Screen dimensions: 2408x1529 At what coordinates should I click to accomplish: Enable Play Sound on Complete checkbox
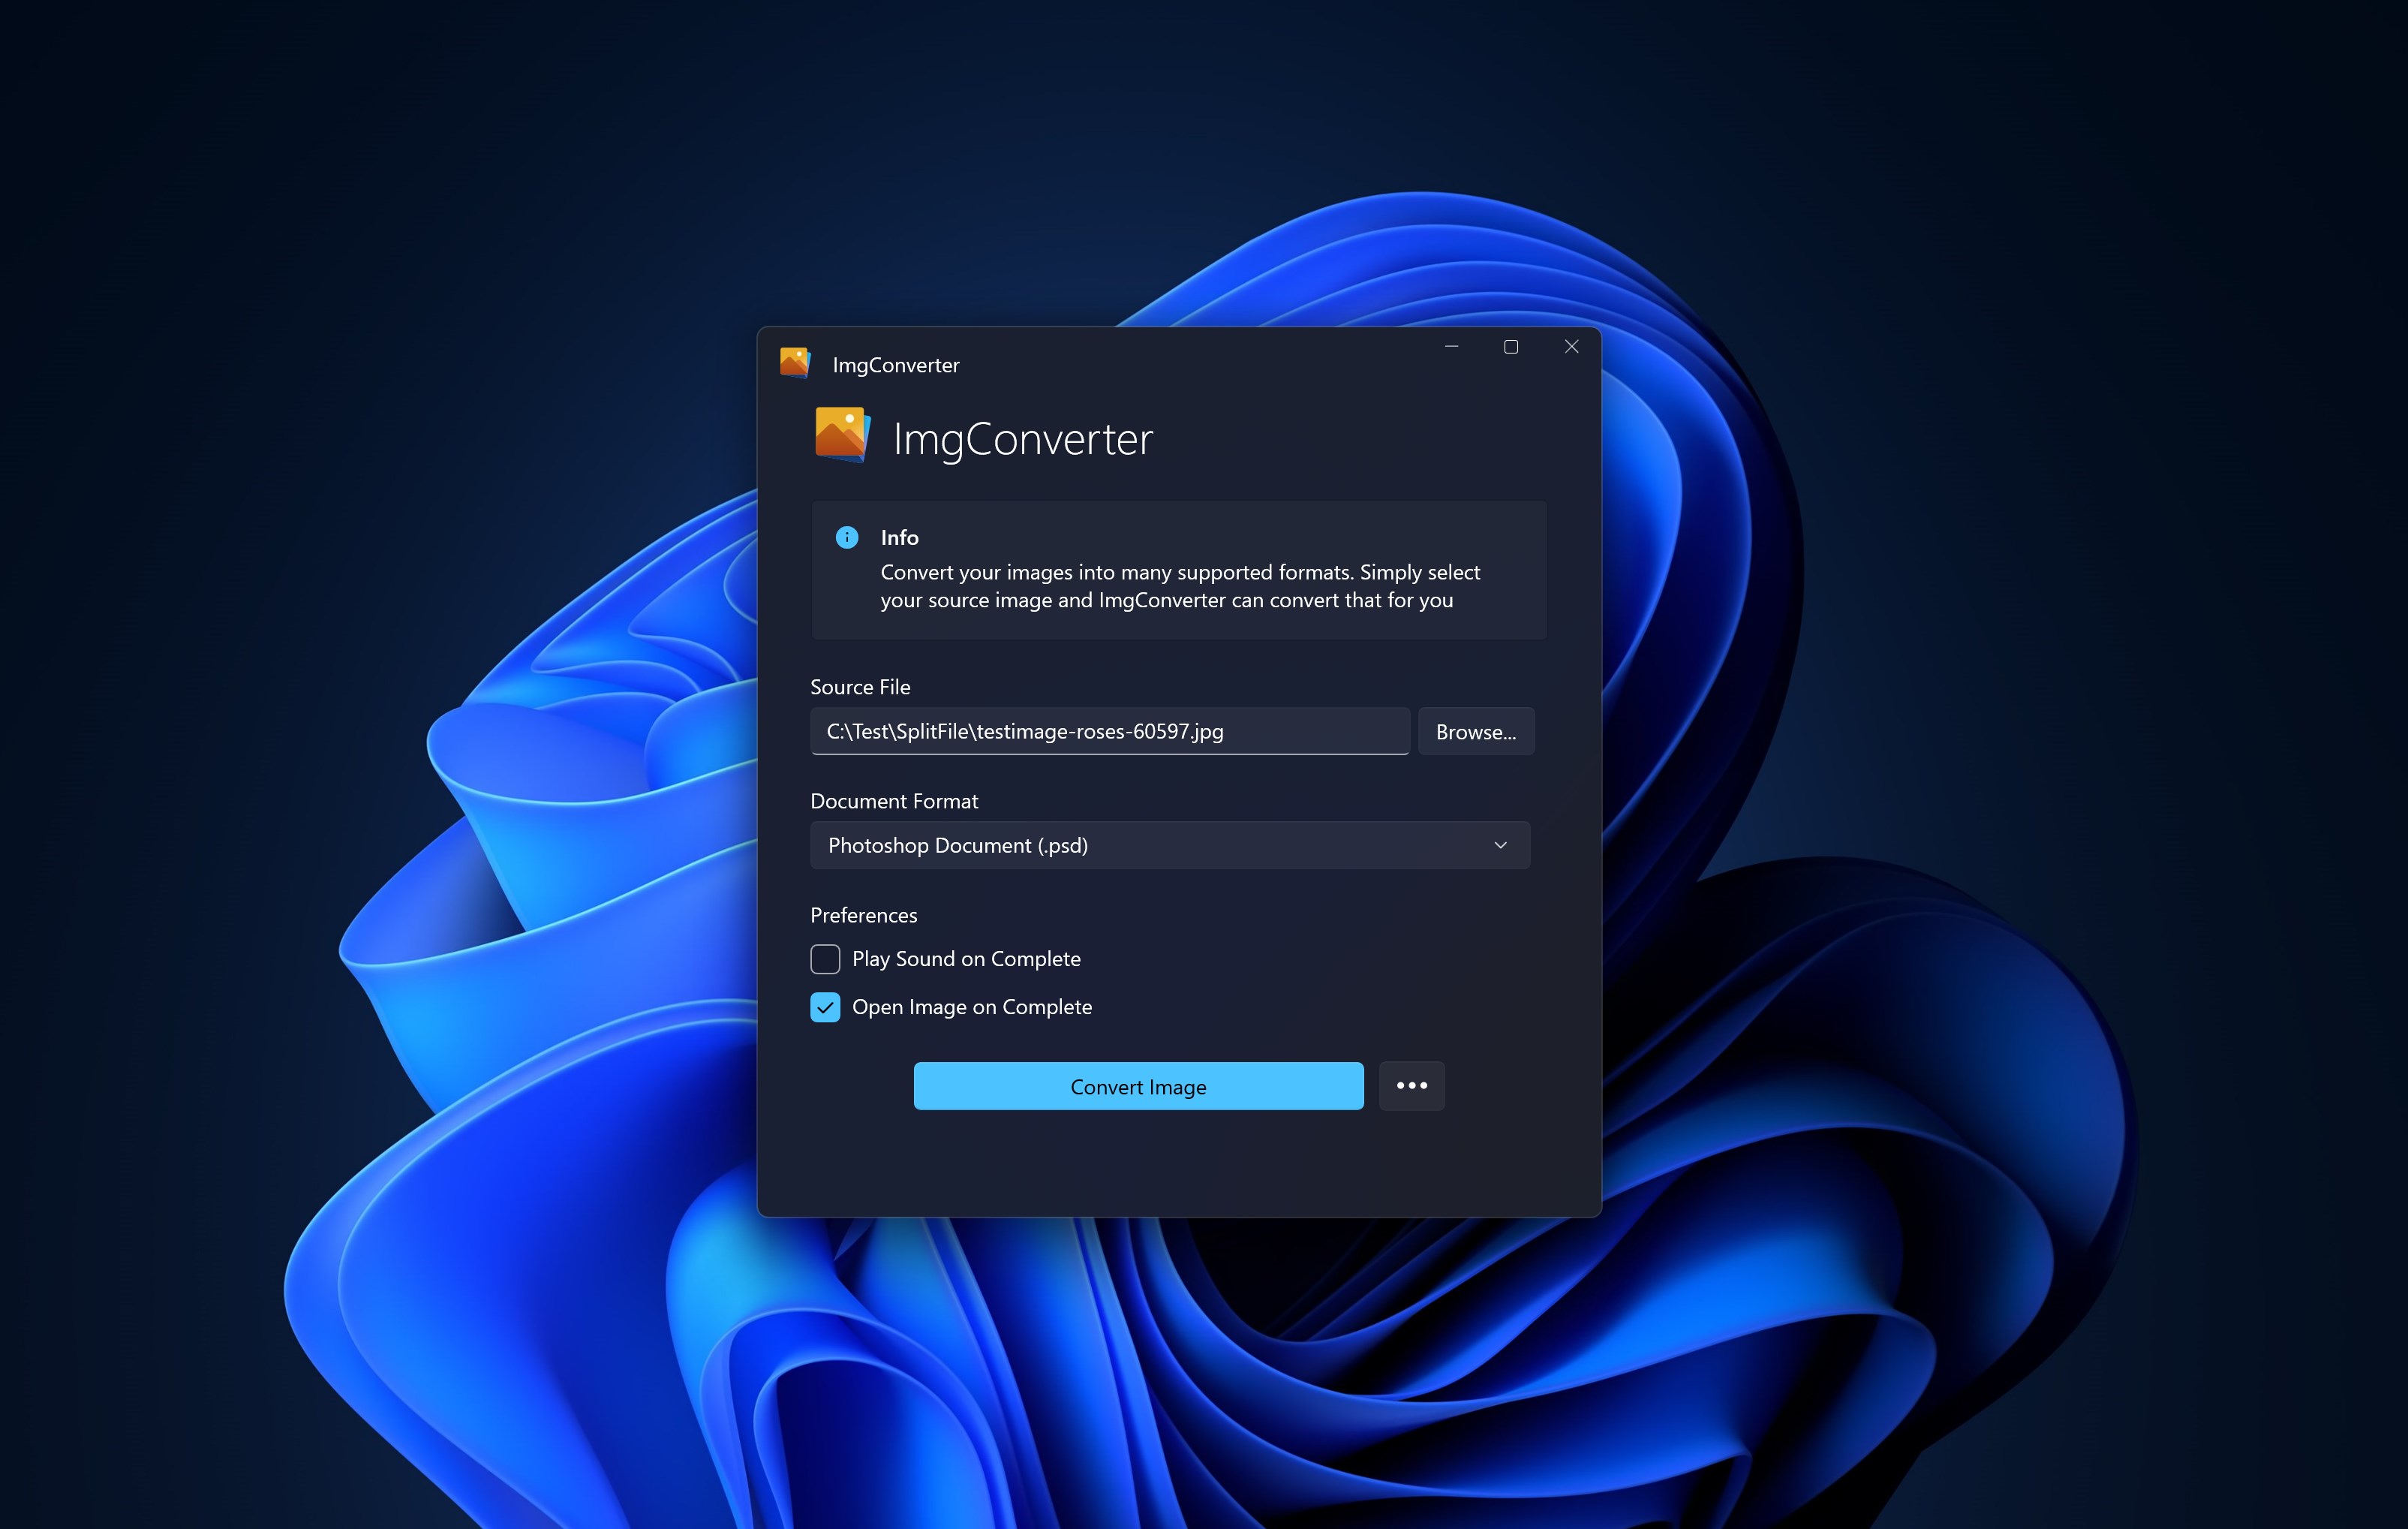tap(825, 959)
